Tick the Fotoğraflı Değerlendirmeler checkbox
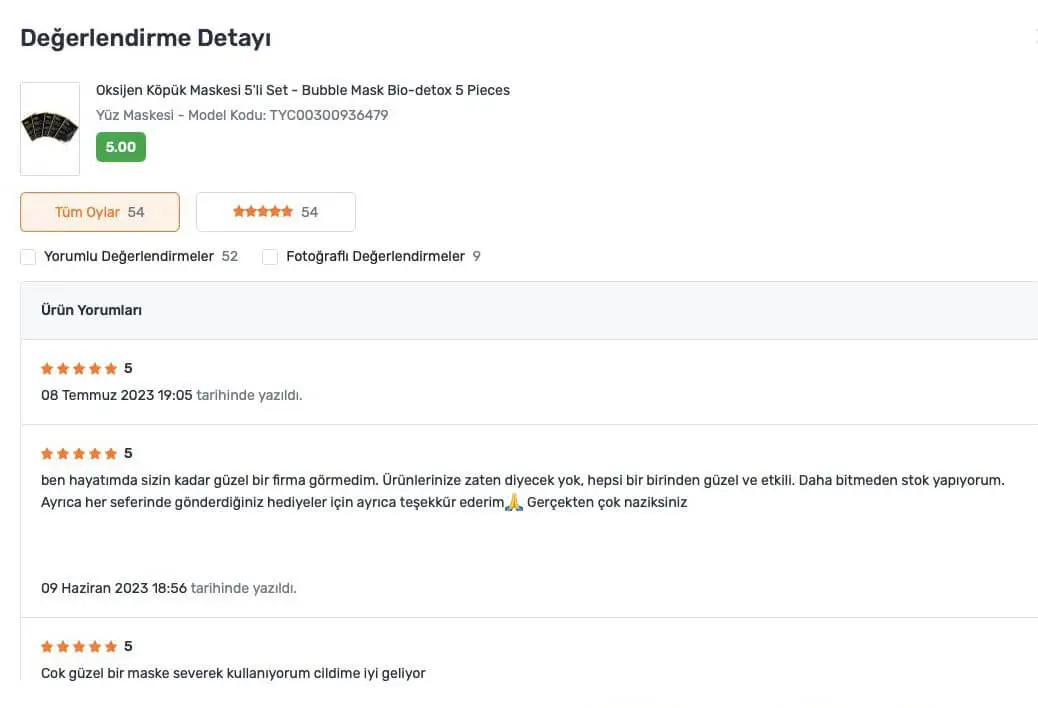The height and width of the screenshot is (708, 1038). (270, 257)
